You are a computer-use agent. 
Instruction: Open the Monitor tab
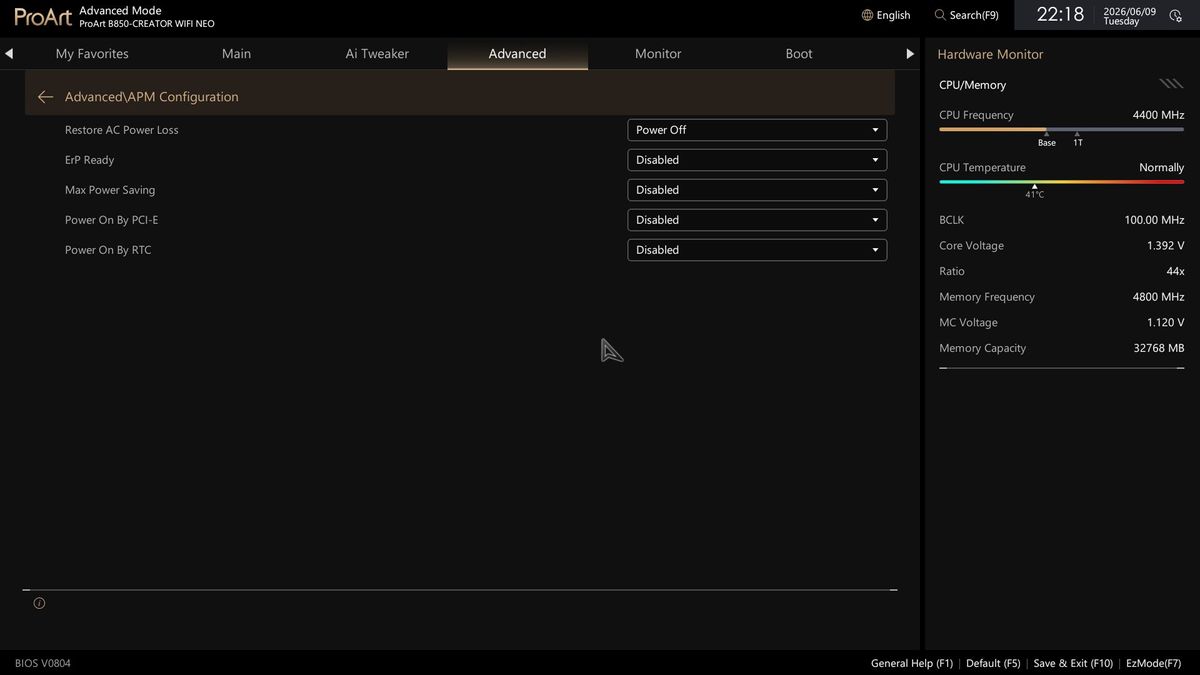coord(658,54)
